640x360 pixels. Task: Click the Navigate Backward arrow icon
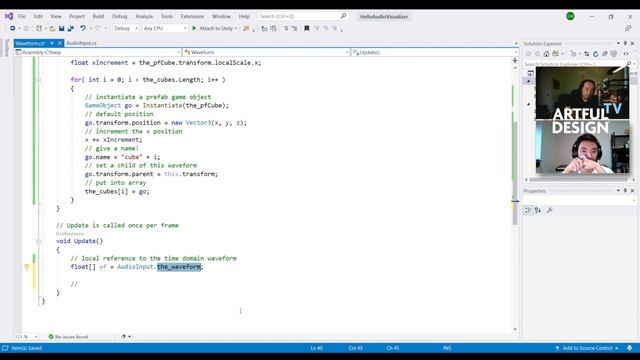point(13,28)
